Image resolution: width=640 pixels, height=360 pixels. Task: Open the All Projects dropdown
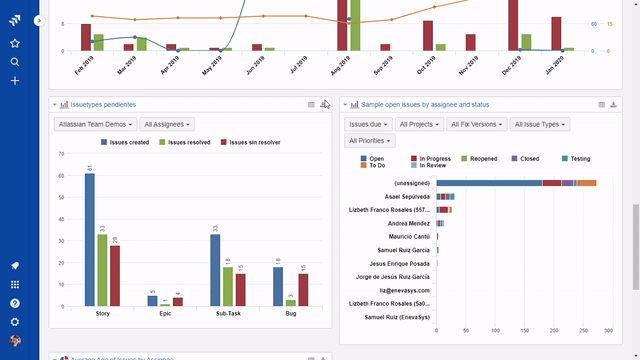[419, 124]
